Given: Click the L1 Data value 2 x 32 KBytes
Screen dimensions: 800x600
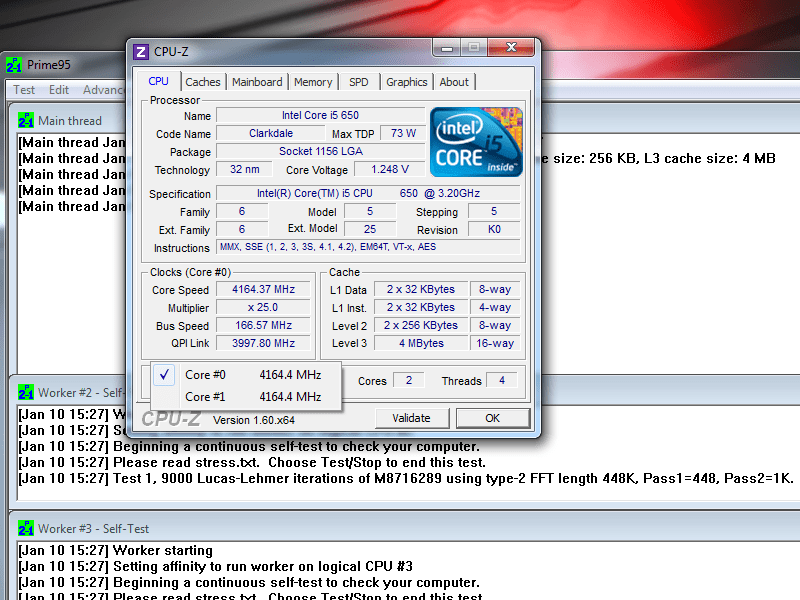Looking at the screenshot, I should tap(421, 289).
